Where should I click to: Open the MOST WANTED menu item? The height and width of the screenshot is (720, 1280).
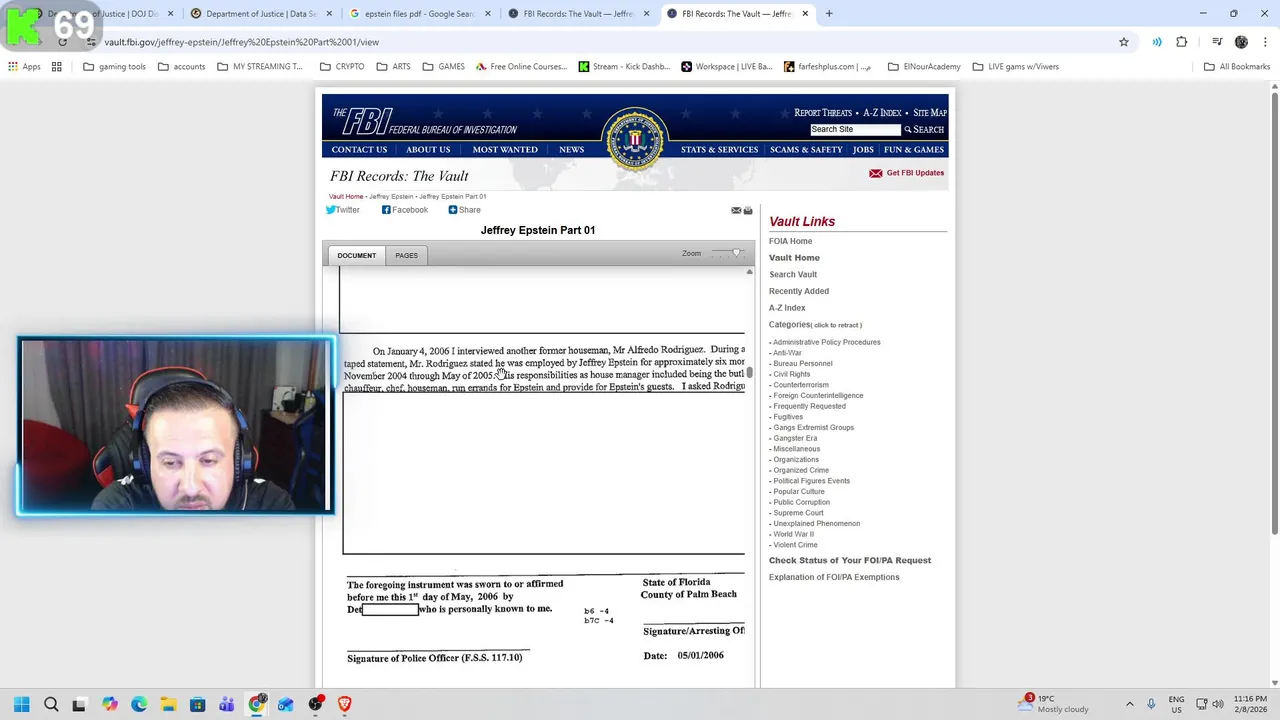[505, 150]
